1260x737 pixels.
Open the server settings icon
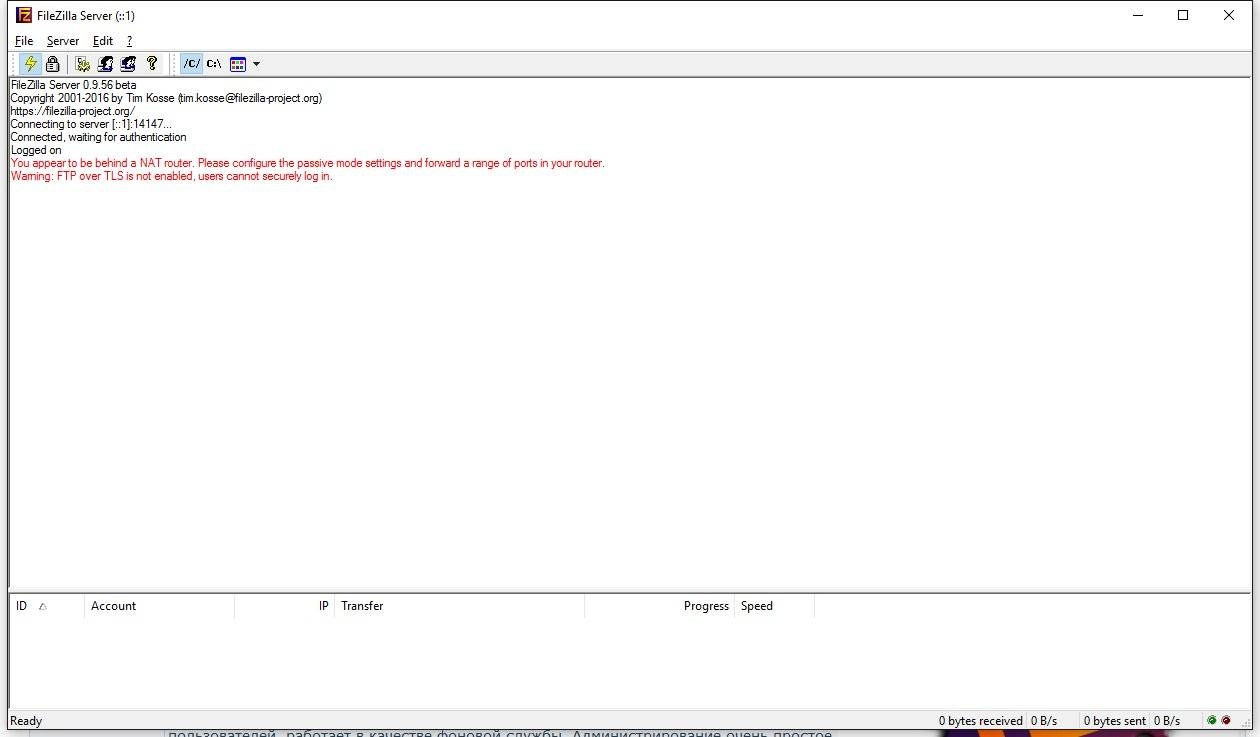[x=83, y=64]
